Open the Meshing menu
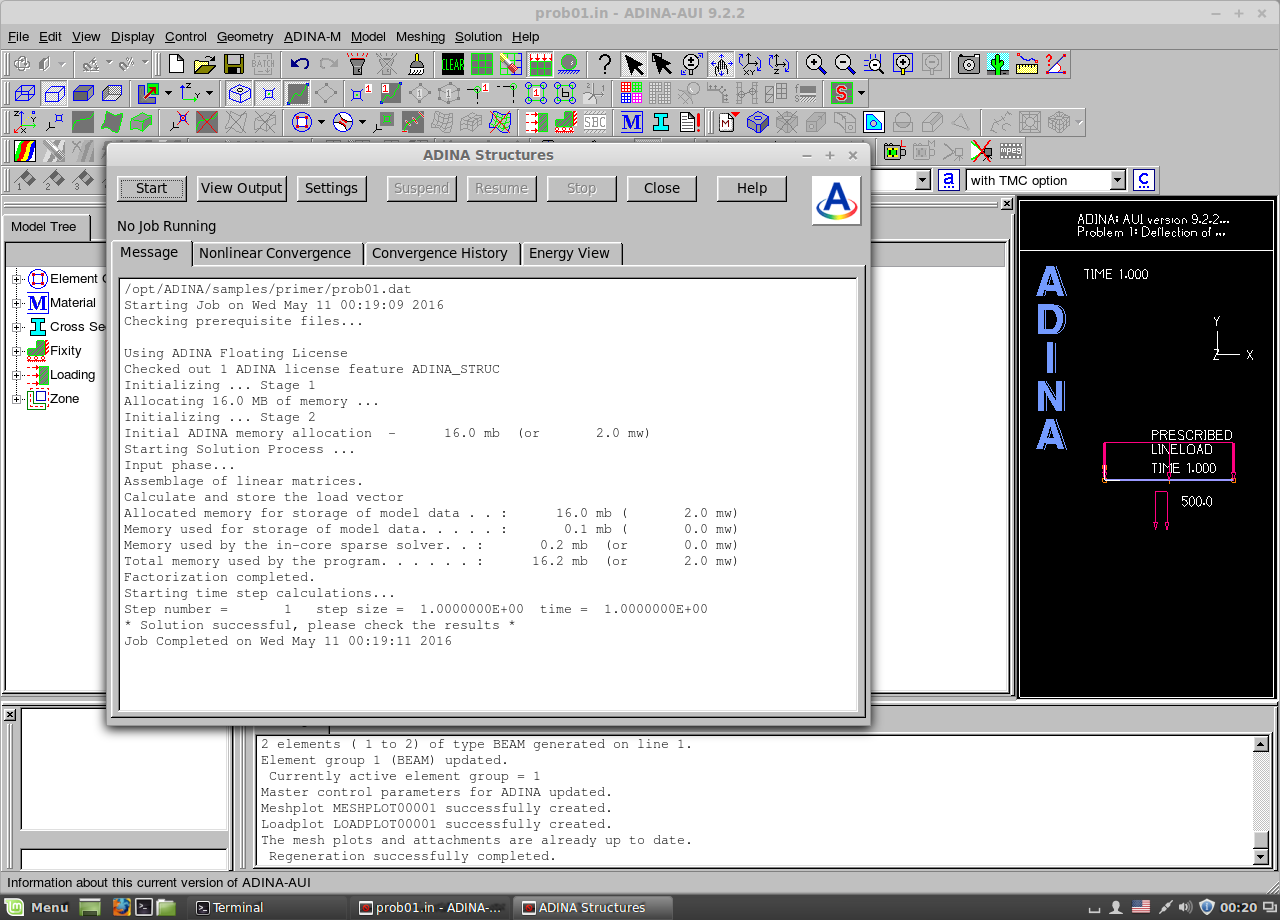This screenshot has width=1280, height=920. (420, 37)
